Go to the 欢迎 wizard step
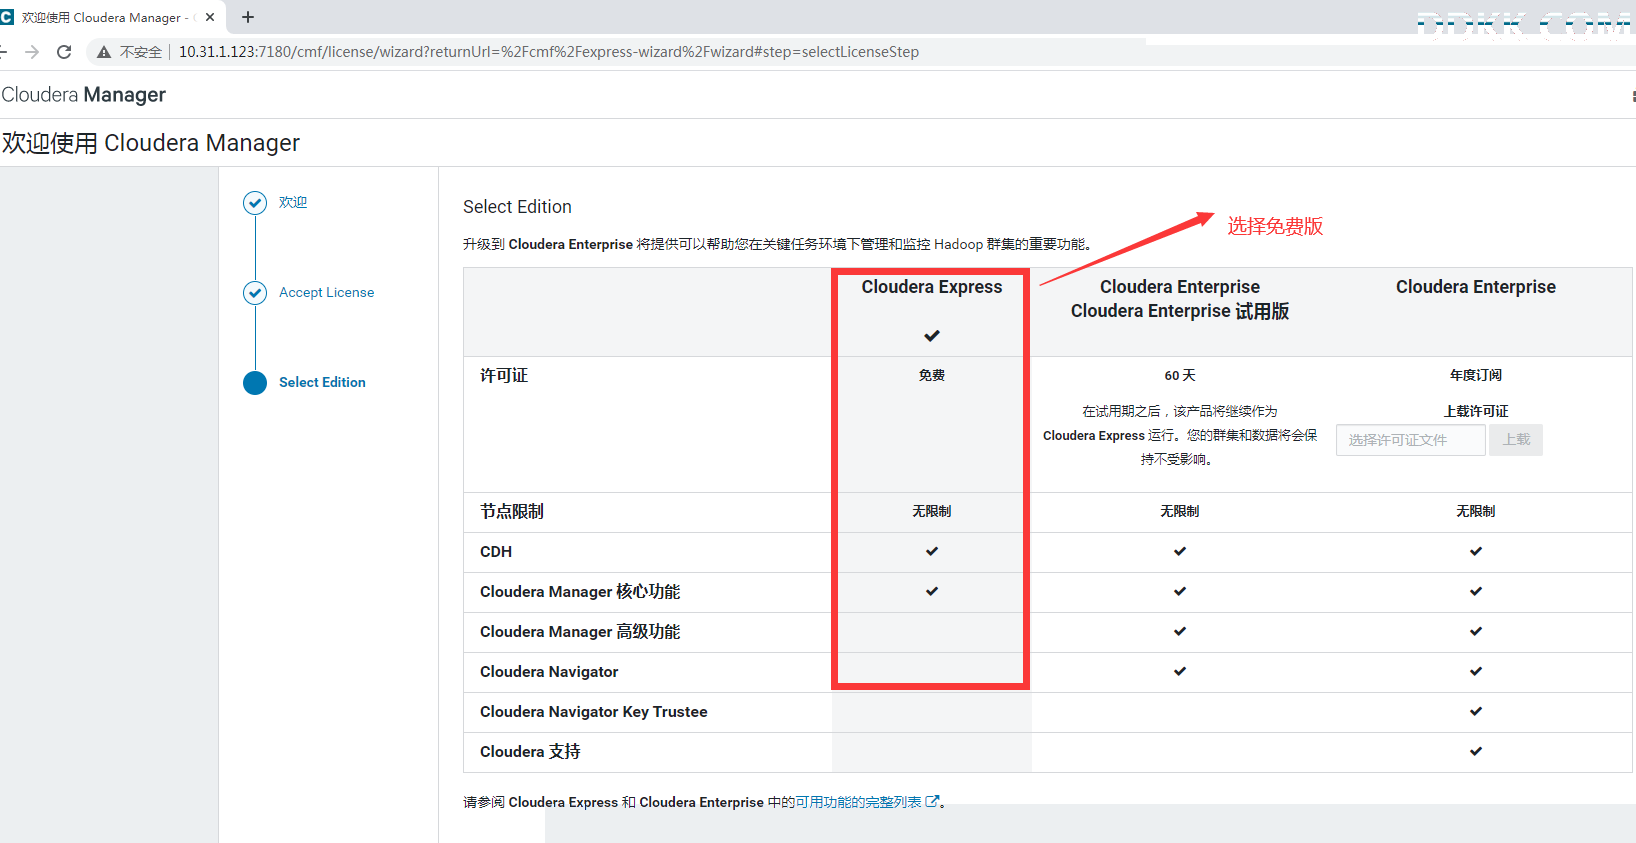The height and width of the screenshot is (843, 1636). [x=293, y=202]
